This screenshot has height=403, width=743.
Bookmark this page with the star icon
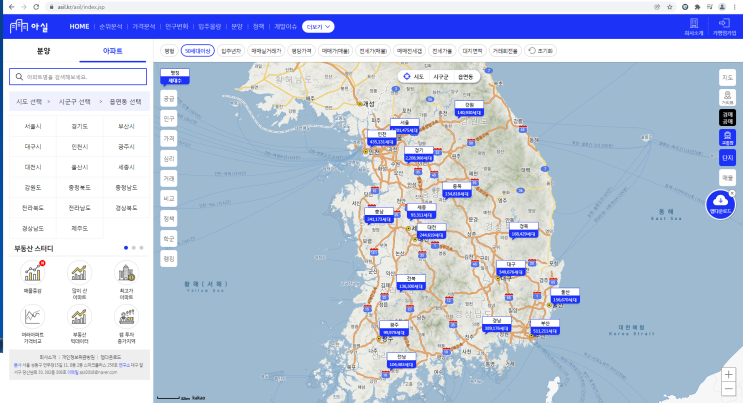[670, 7]
